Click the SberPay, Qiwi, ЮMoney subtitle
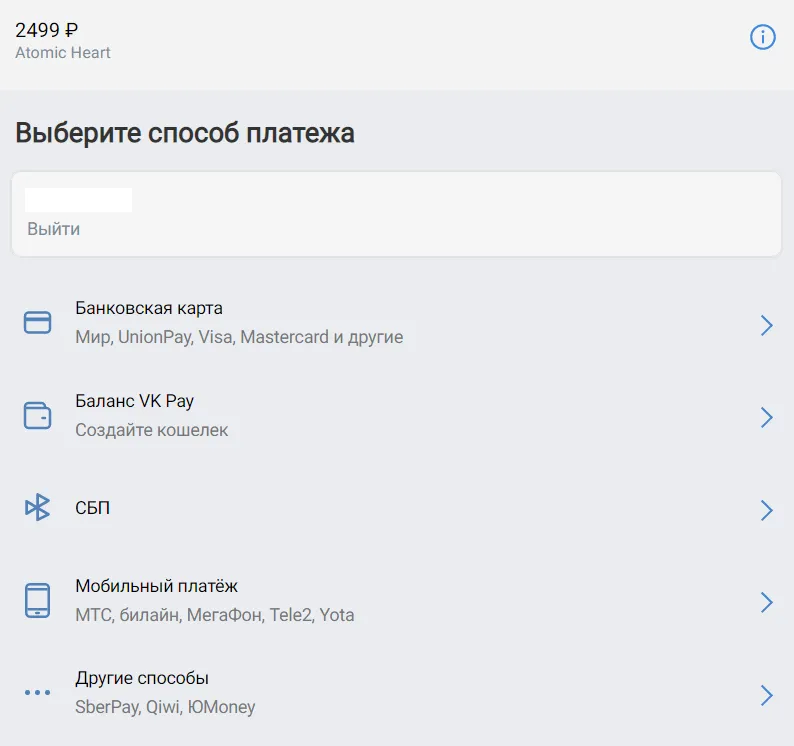This screenshot has height=746, width=794. point(165,707)
